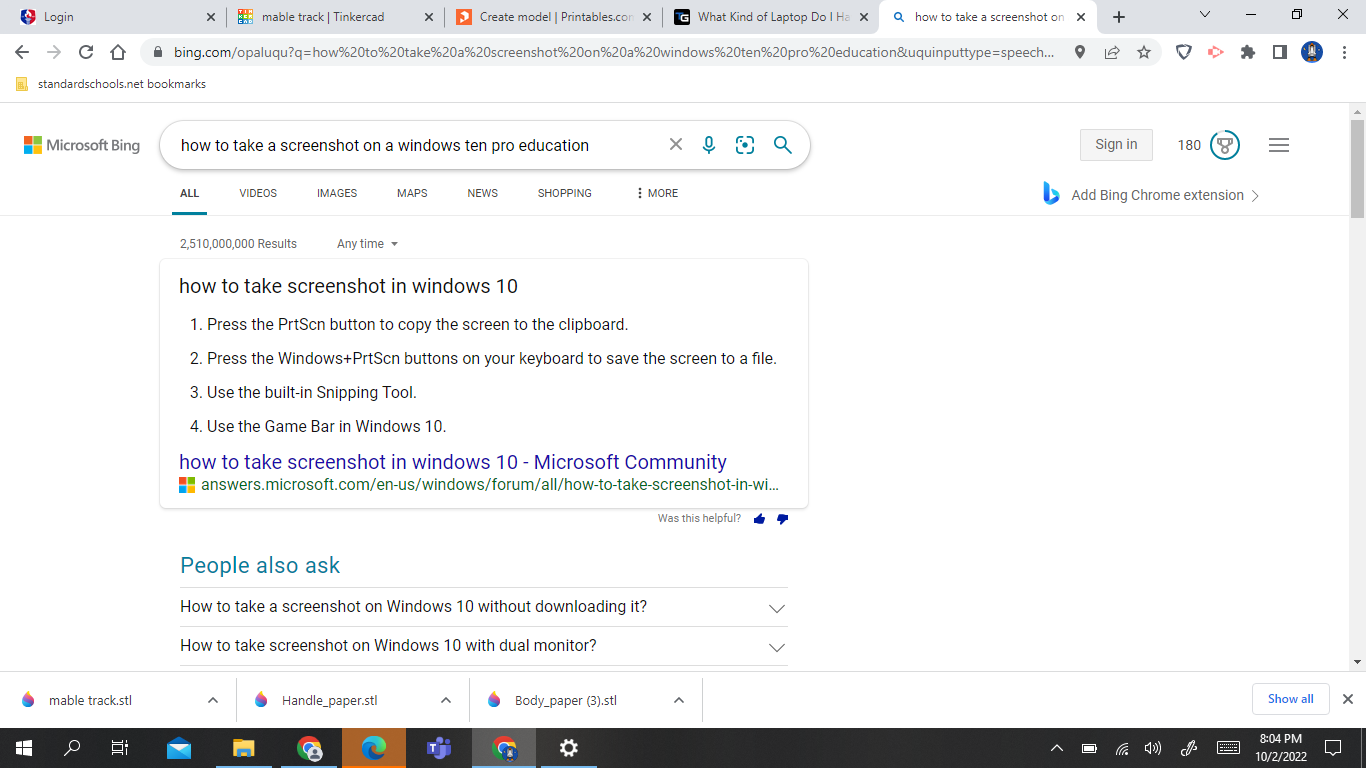
Task: Open options for Body_paper (3).stl download
Action: coord(679,700)
